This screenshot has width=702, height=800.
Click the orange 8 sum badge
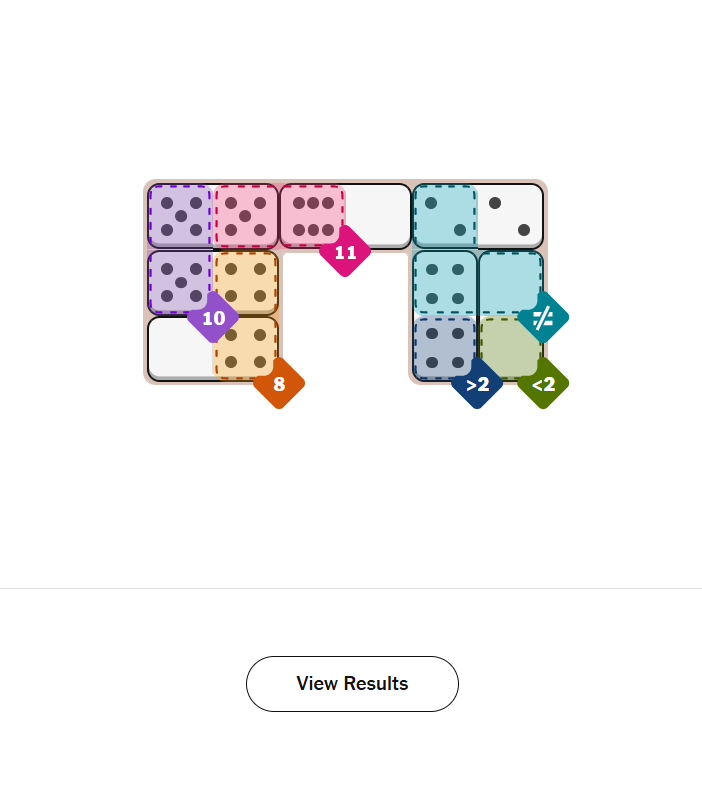279,384
